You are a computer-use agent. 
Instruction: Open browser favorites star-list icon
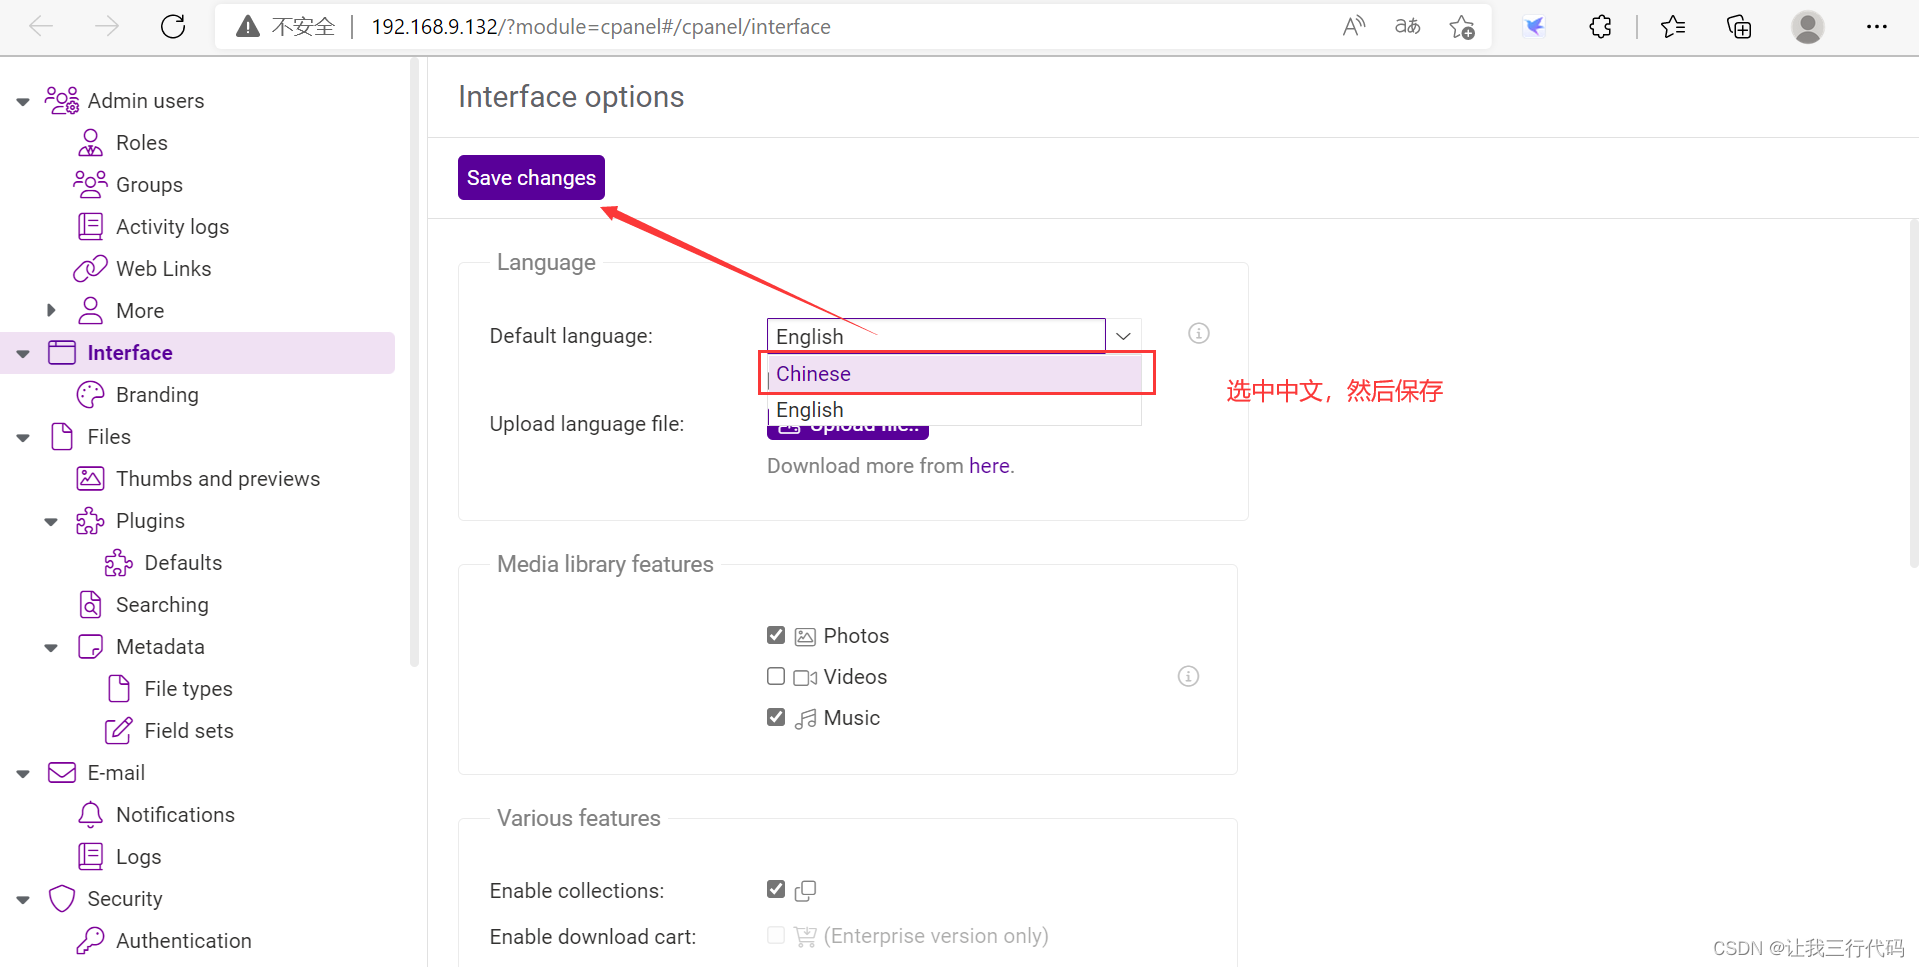tap(1672, 27)
